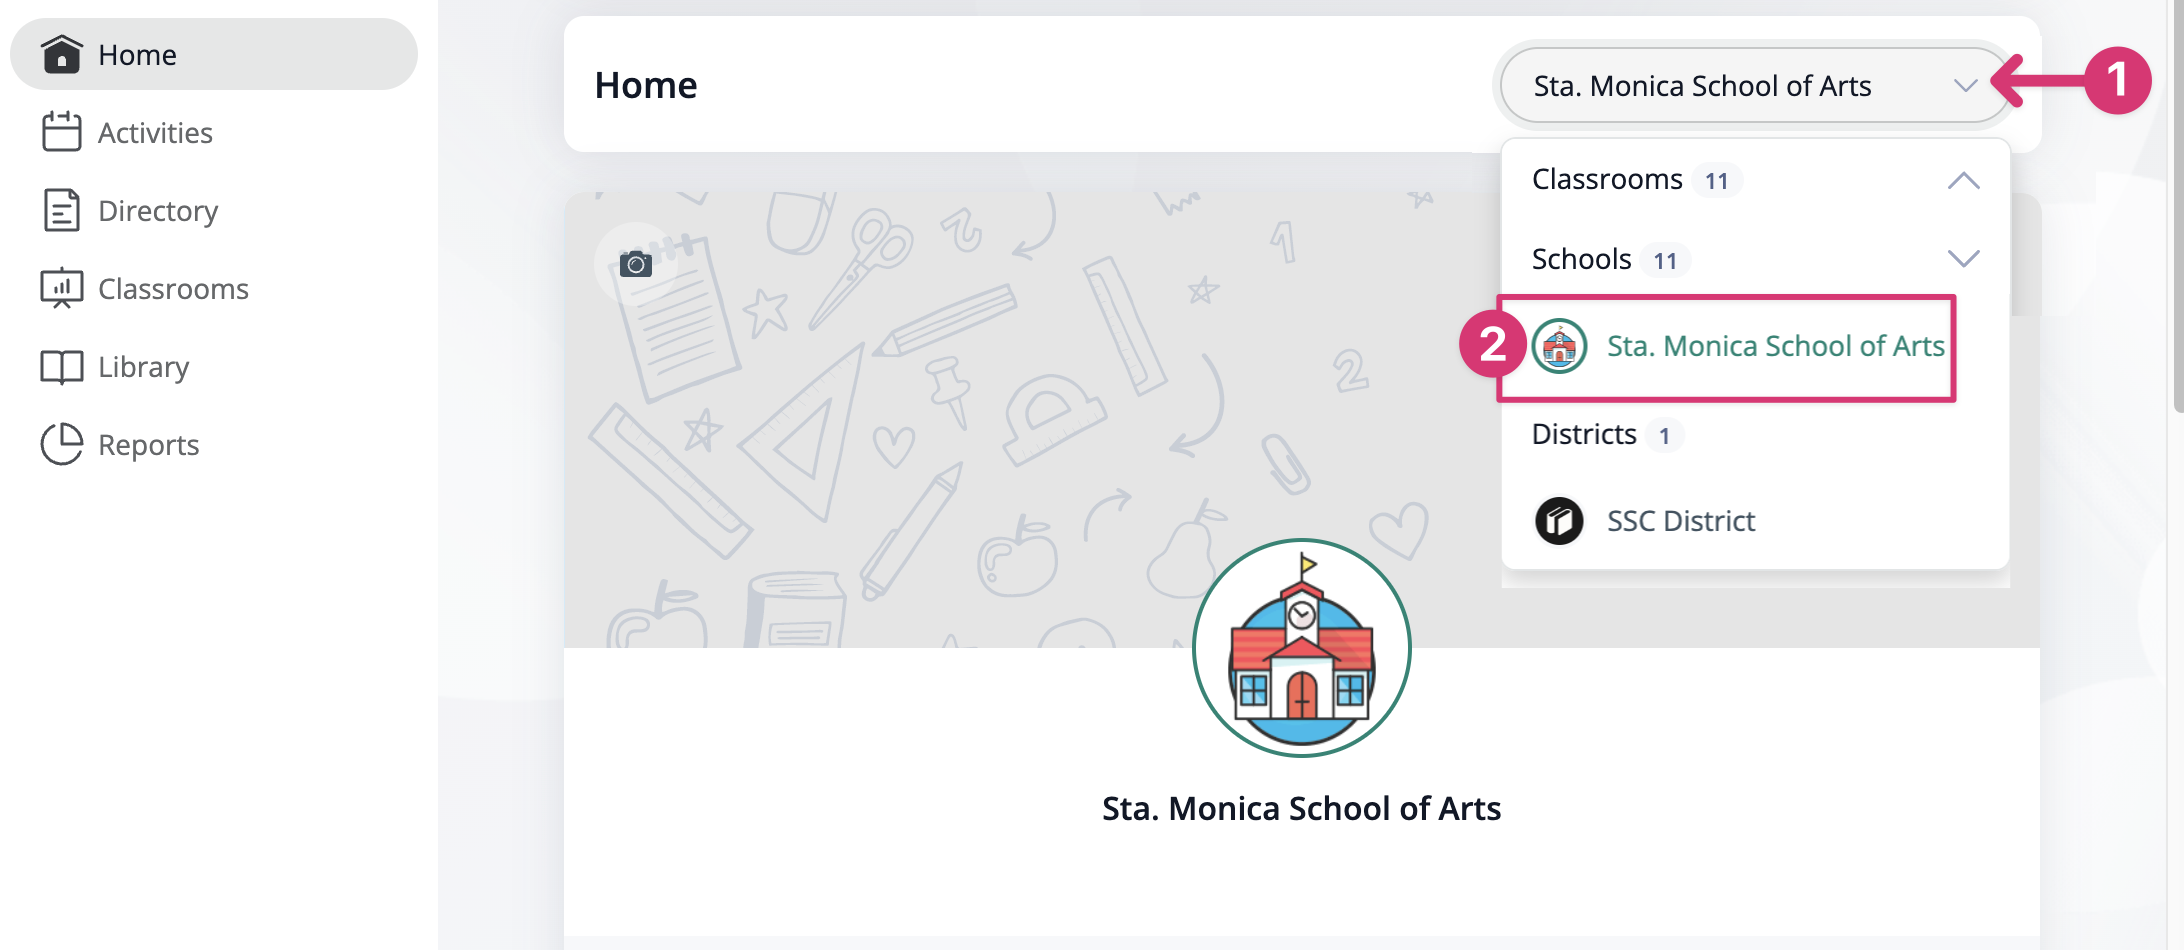Choose SSC District from the dropdown
Screen dimensions: 2184x950
click(1681, 521)
